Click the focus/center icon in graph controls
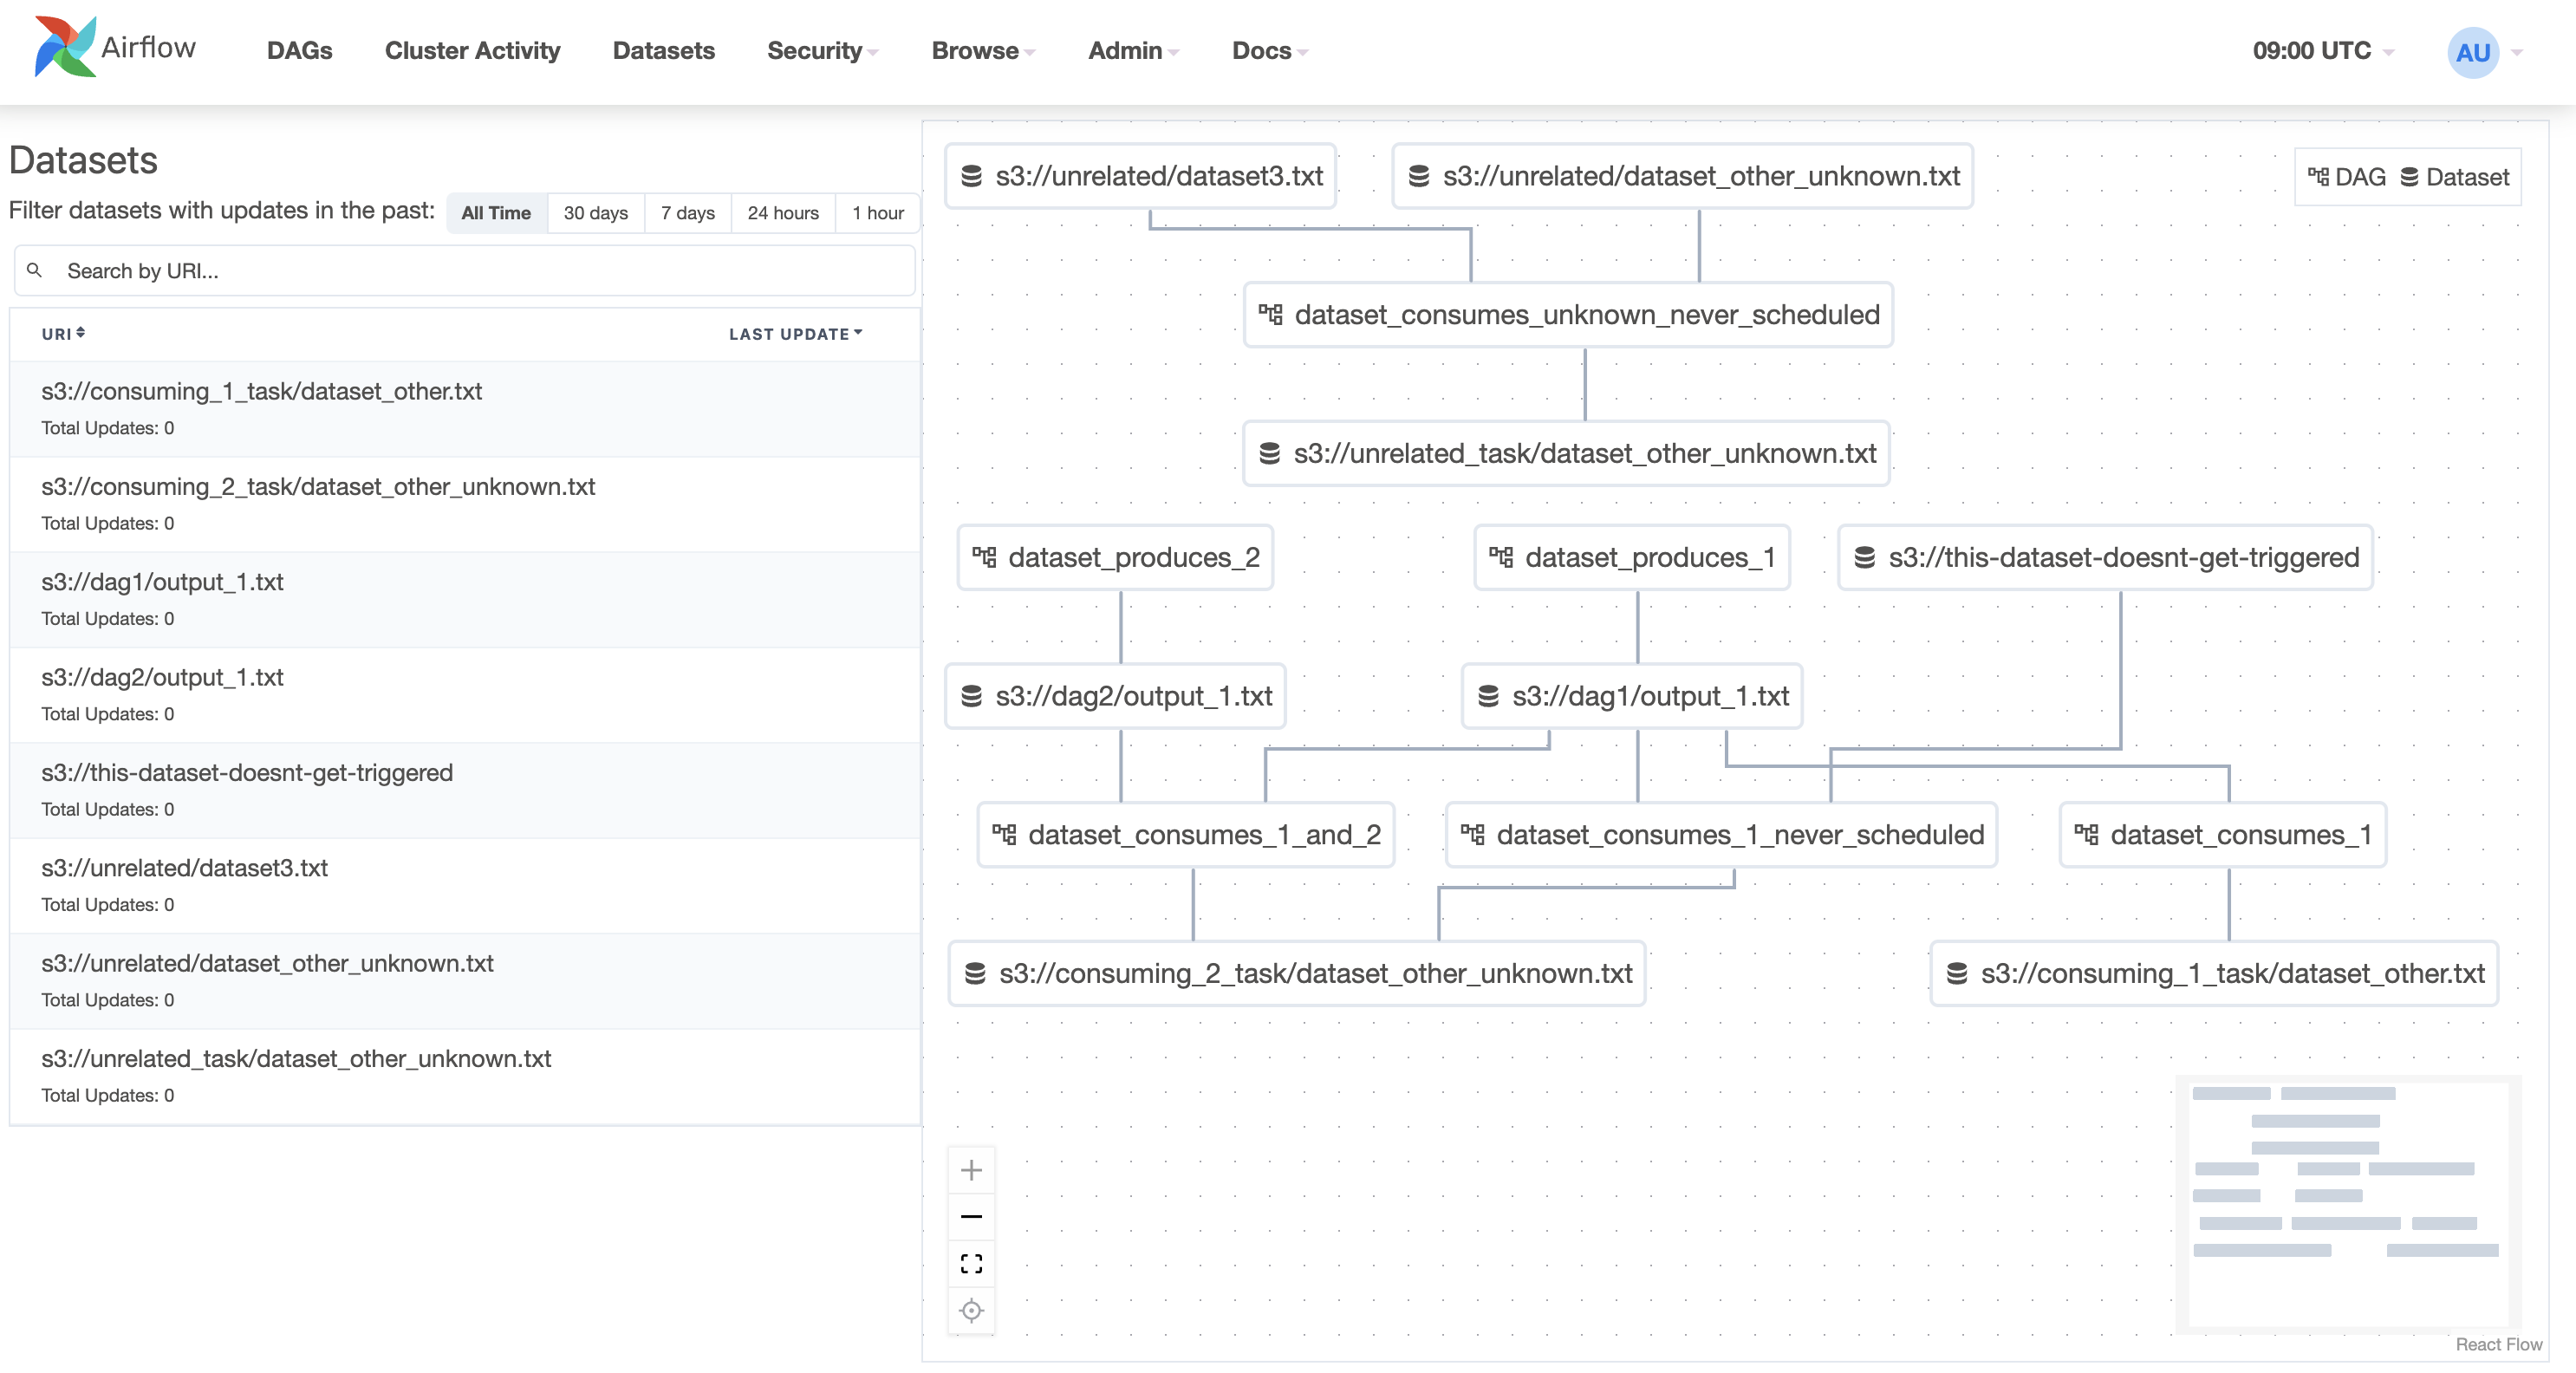The width and height of the screenshot is (2576, 1373). pyautogui.click(x=971, y=1310)
